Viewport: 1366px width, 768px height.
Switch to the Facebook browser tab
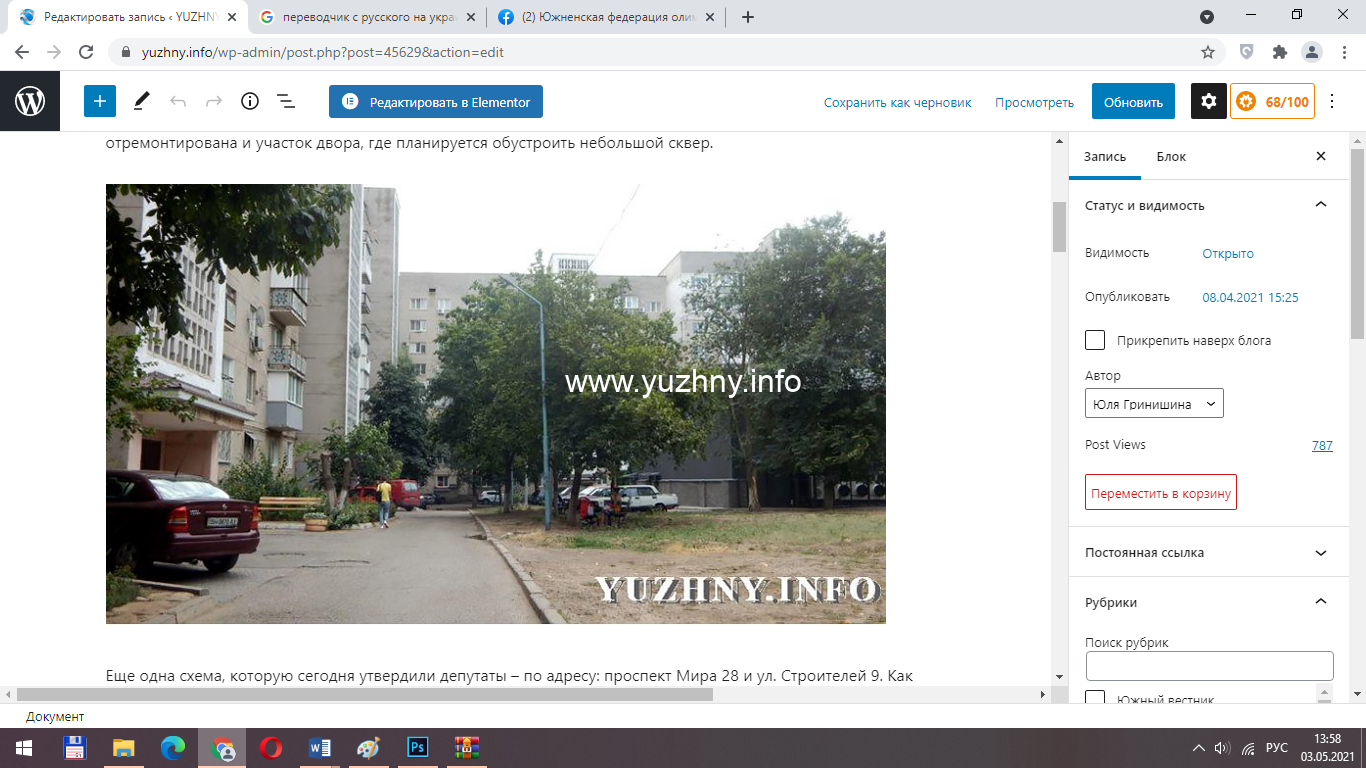(x=607, y=17)
